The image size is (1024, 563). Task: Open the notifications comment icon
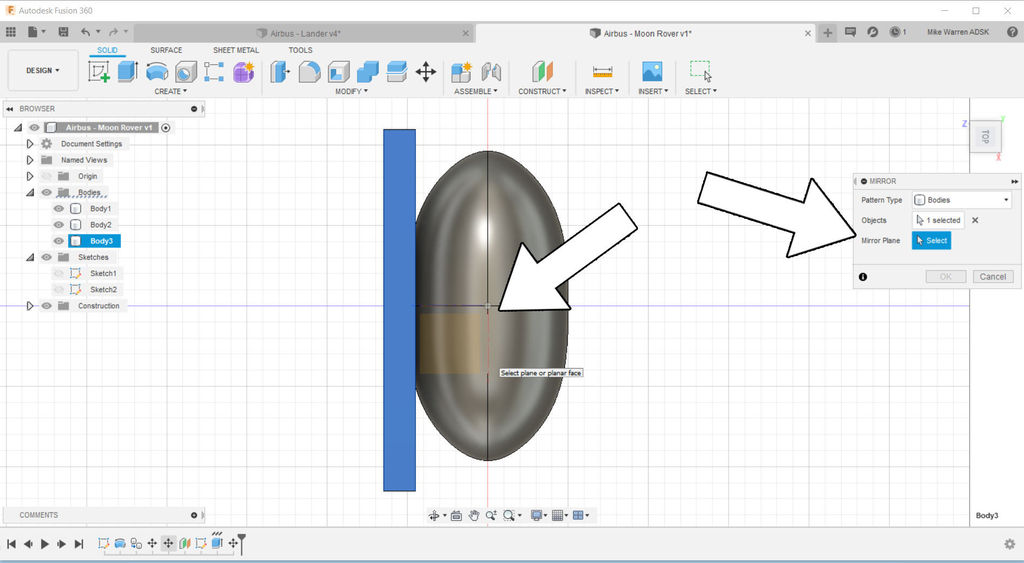pyautogui.click(x=850, y=31)
